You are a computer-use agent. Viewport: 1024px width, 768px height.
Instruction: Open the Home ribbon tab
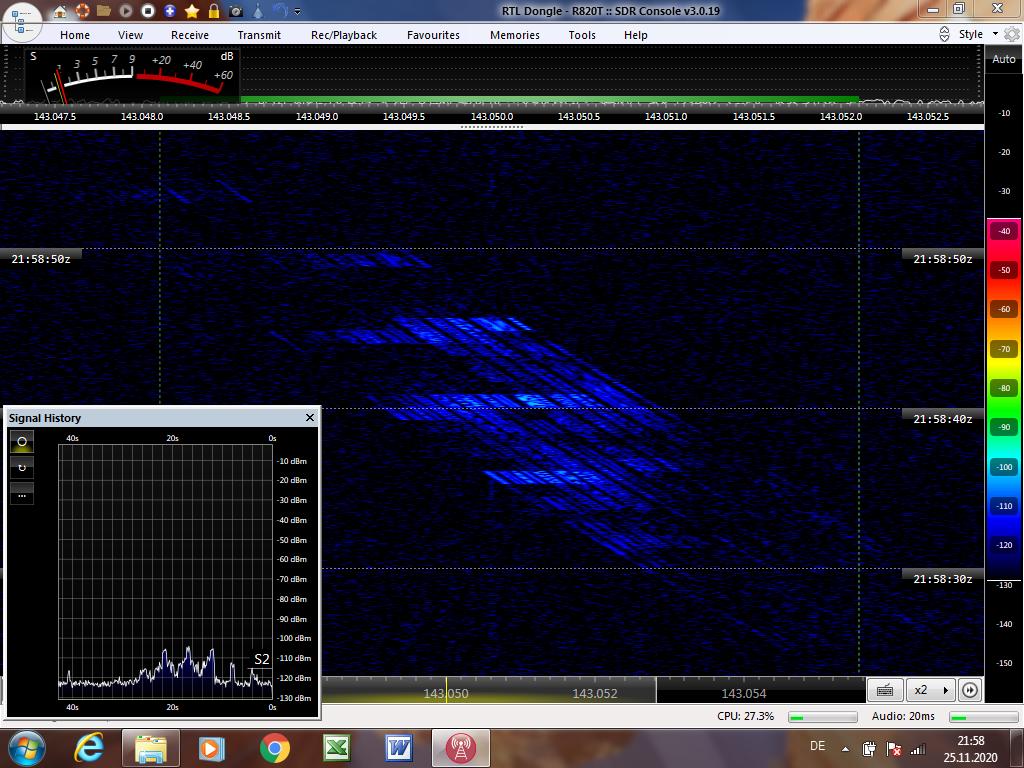click(75, 35)
